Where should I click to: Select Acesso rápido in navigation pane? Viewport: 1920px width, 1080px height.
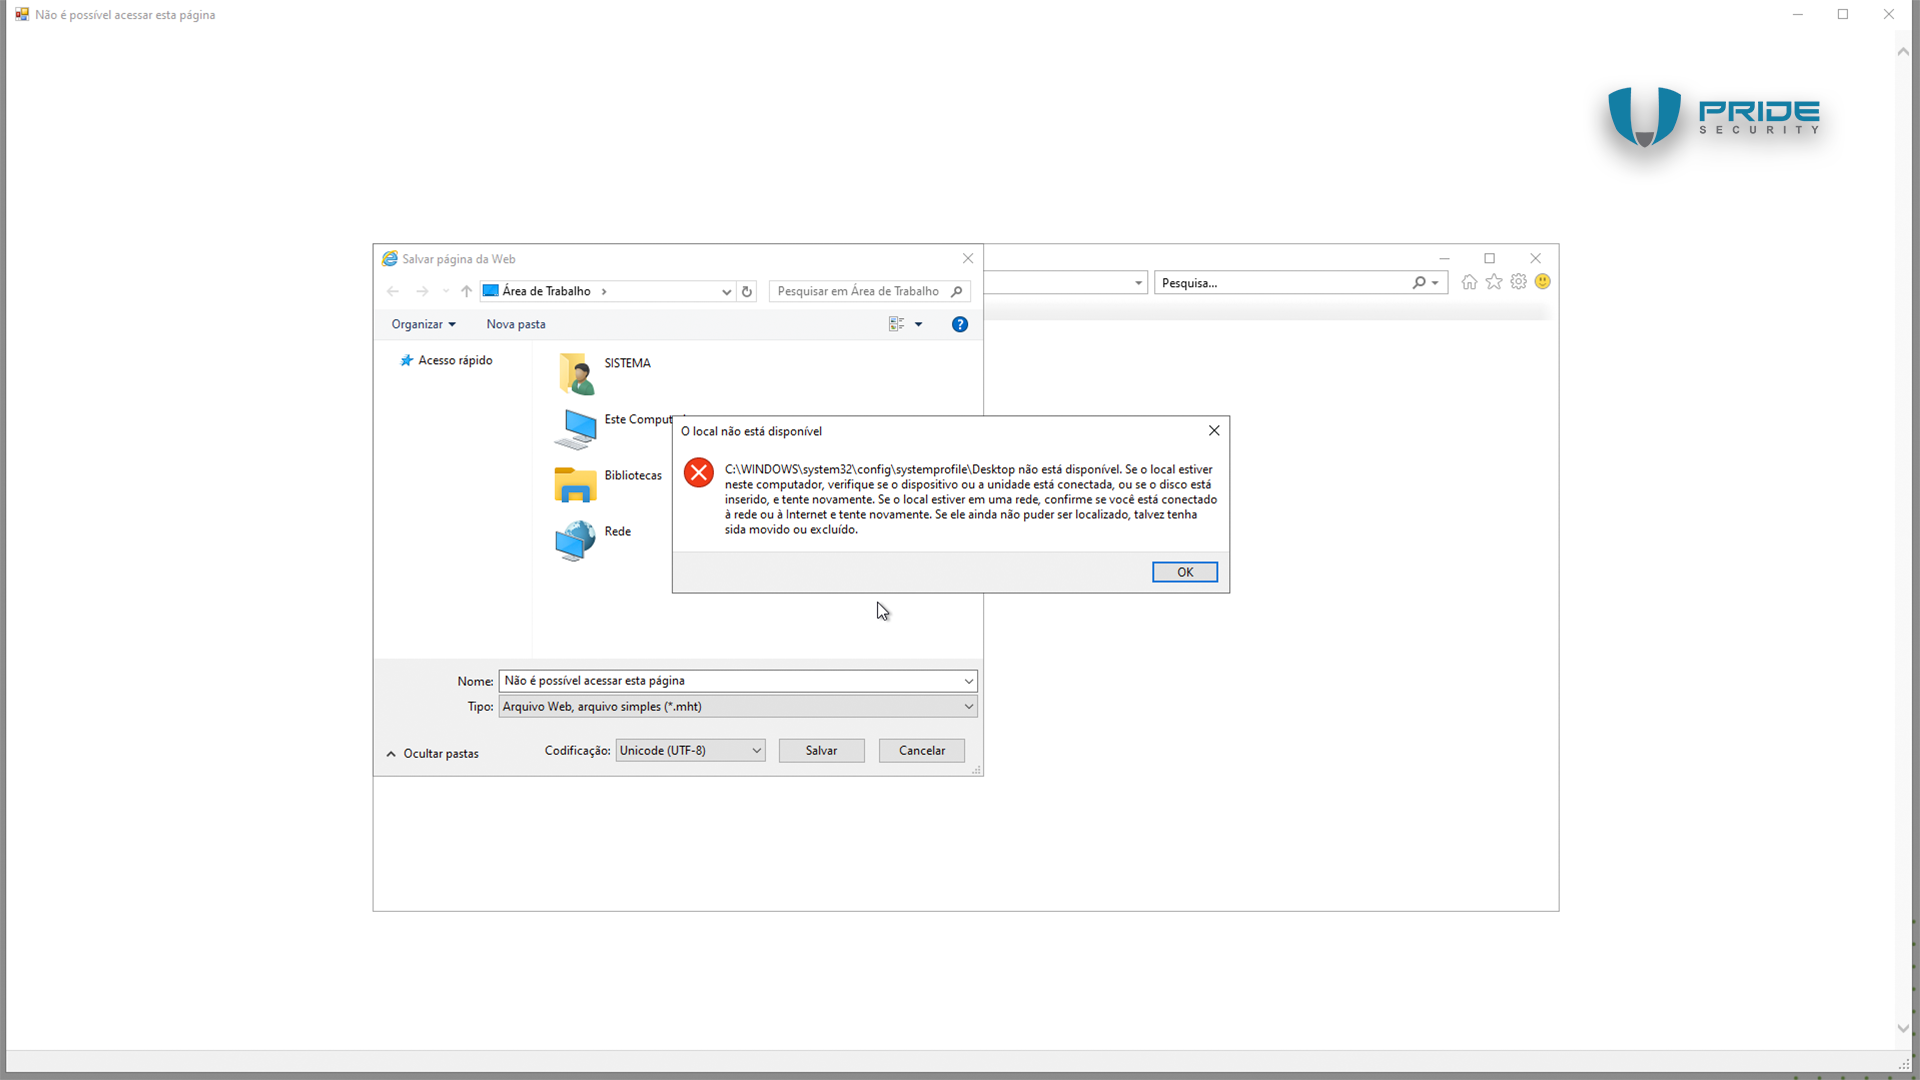click(x=455, y=360)
